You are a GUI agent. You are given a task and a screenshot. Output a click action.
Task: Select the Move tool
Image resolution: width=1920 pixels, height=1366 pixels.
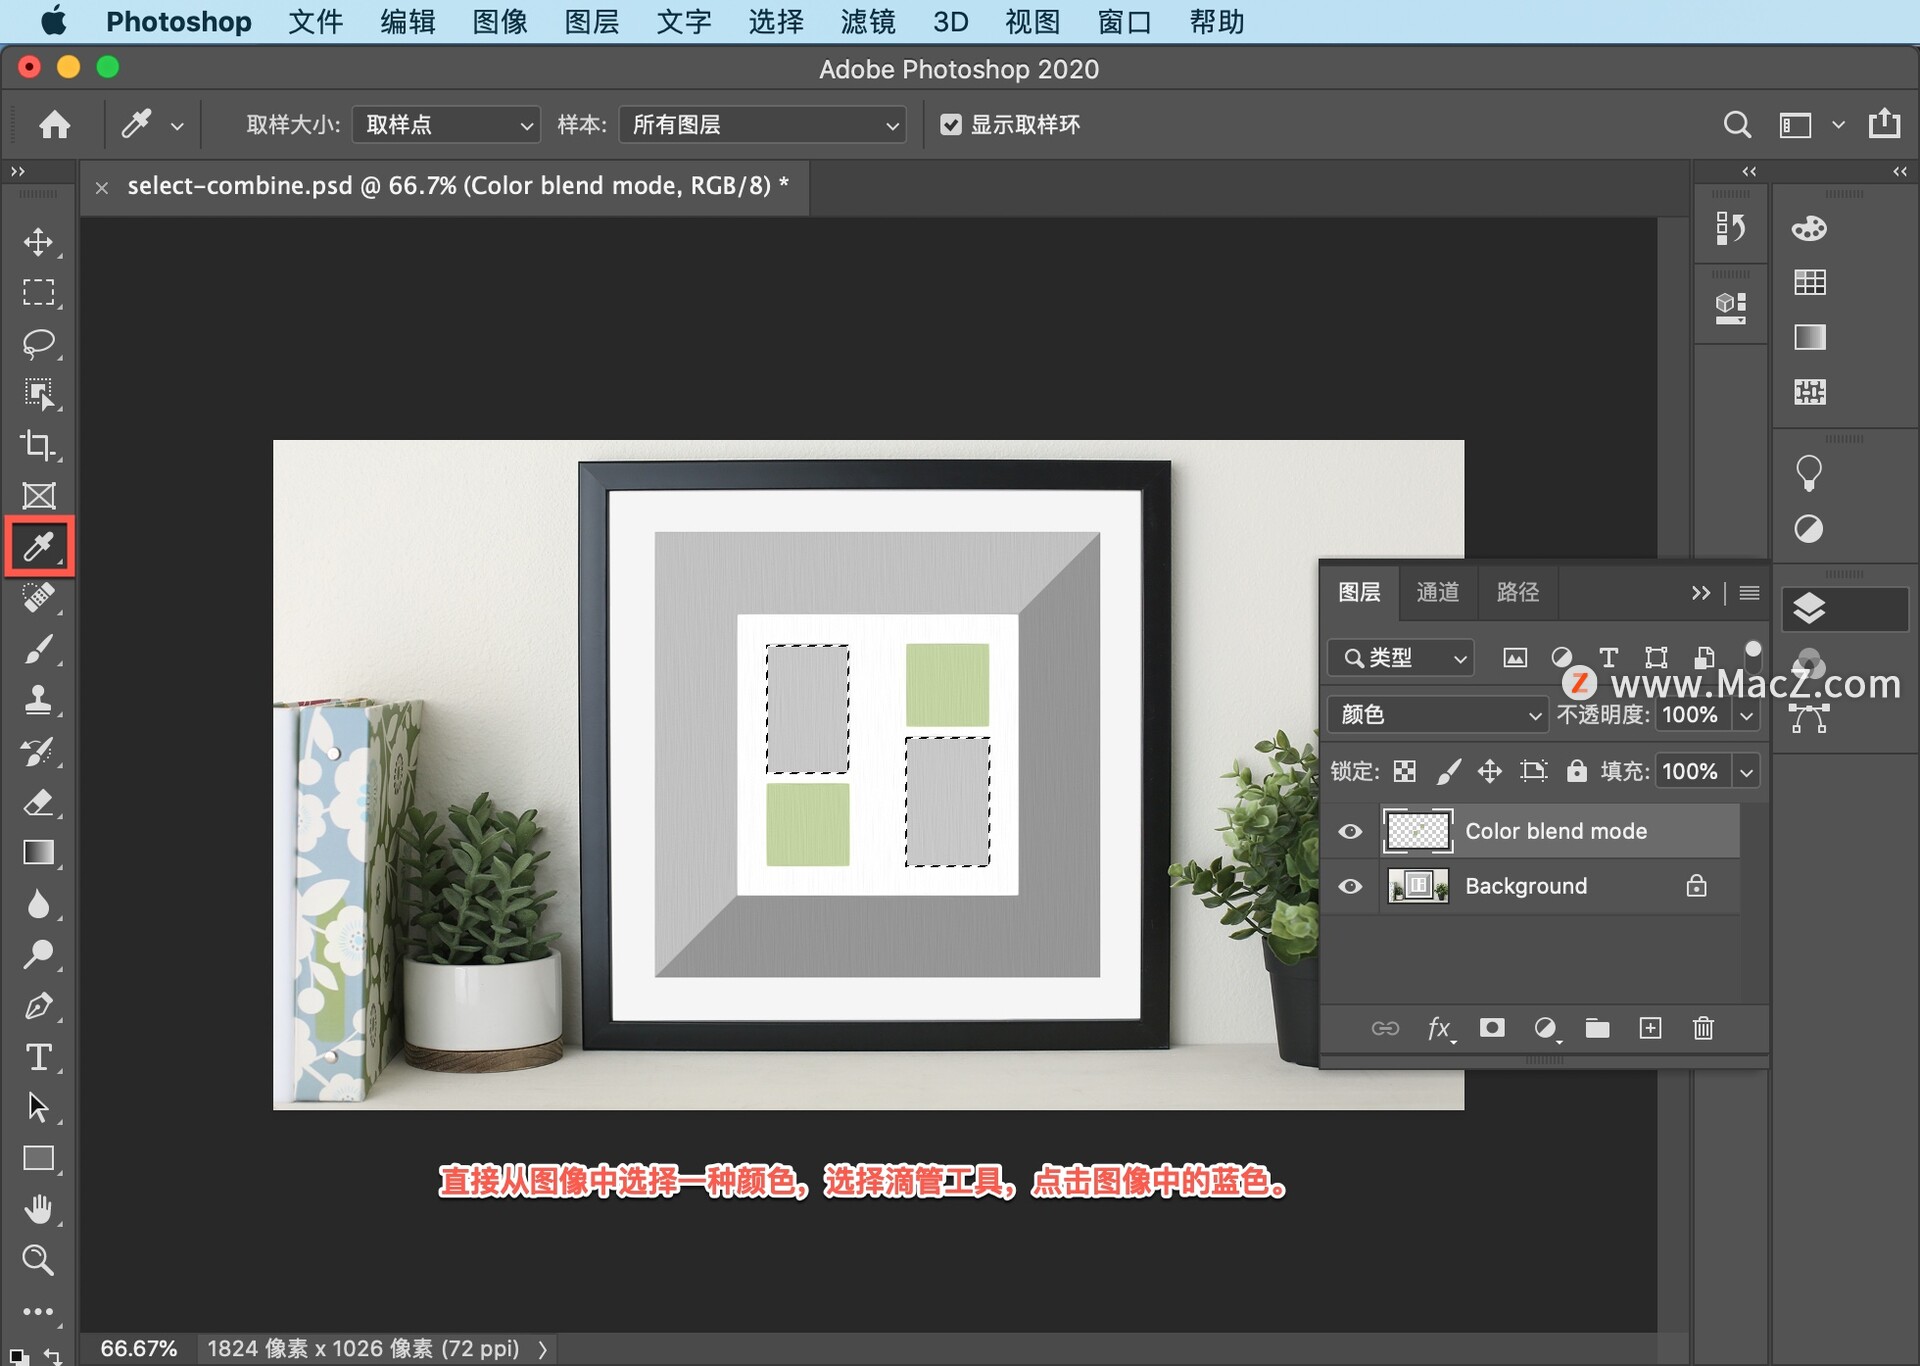38,241
